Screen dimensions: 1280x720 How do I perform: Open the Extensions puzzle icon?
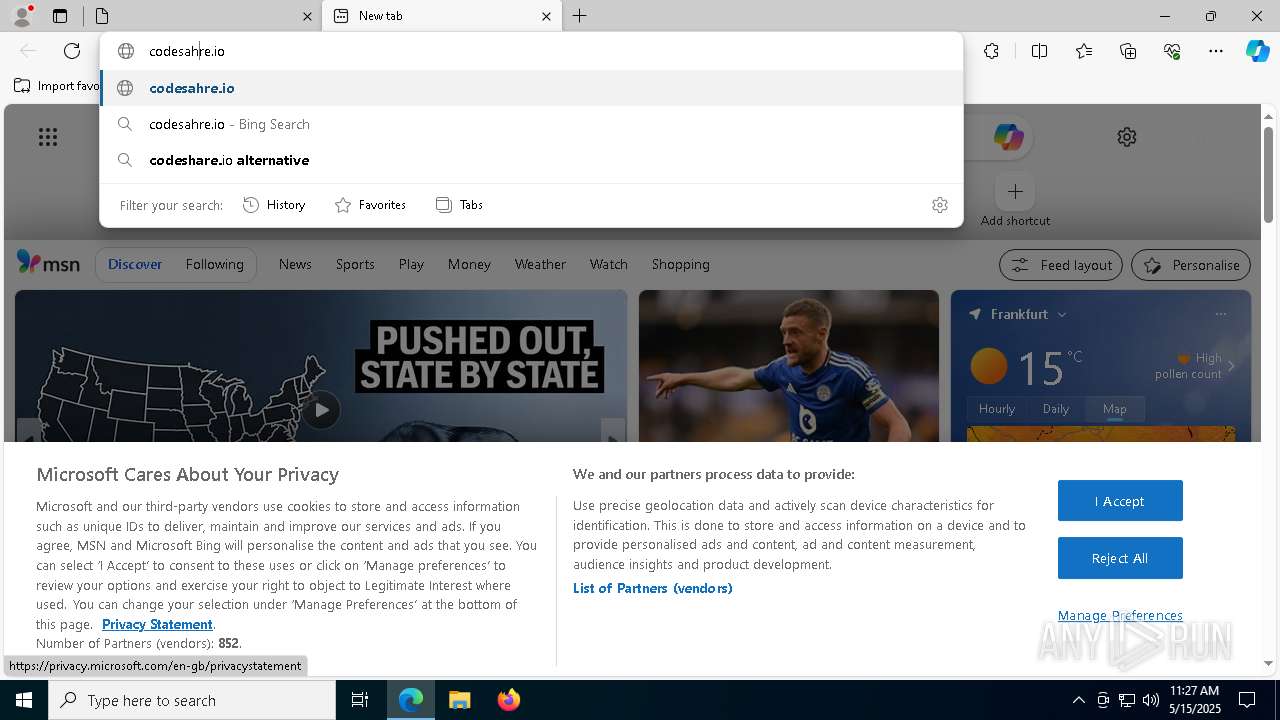tap(991, 51)
